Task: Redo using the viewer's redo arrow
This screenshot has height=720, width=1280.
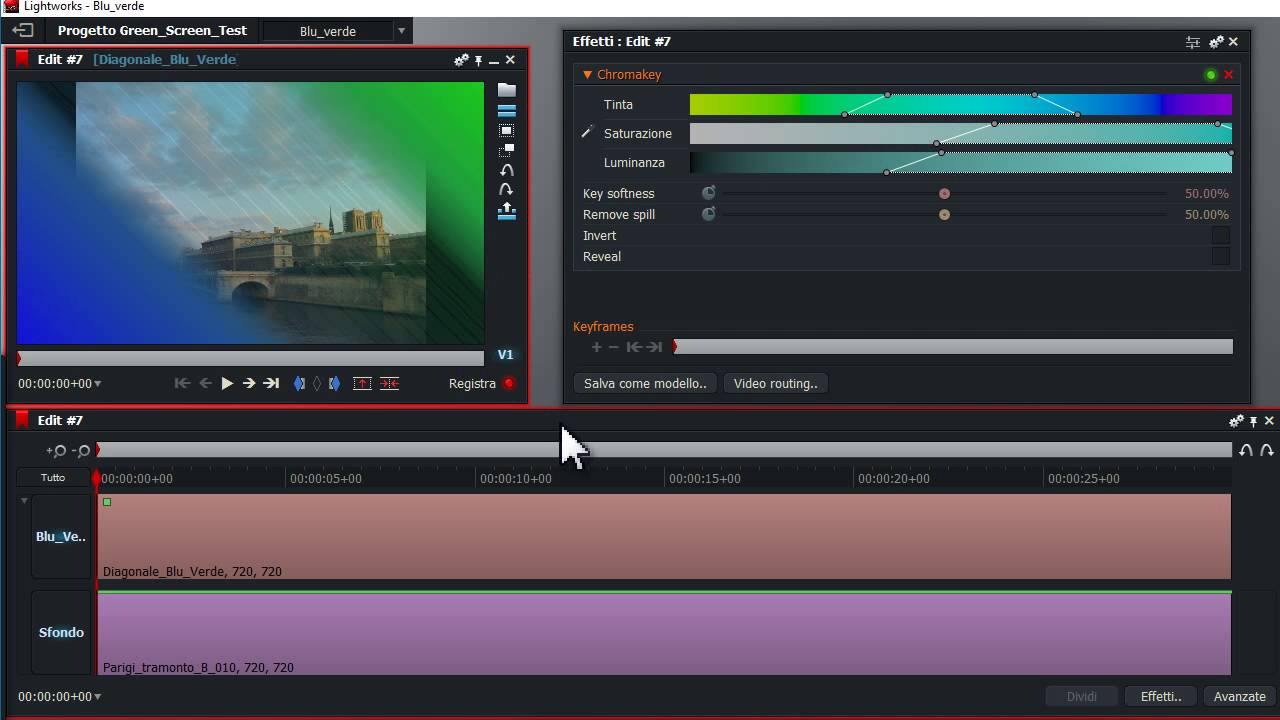Action: click(x=507, y=189)
